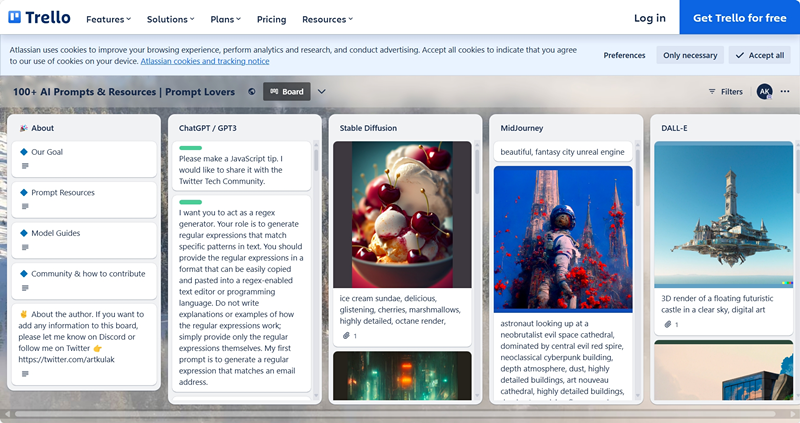The image size is (800, 423).
Task: Open the astronaut looking up prompt text
Action: [562, 357]
